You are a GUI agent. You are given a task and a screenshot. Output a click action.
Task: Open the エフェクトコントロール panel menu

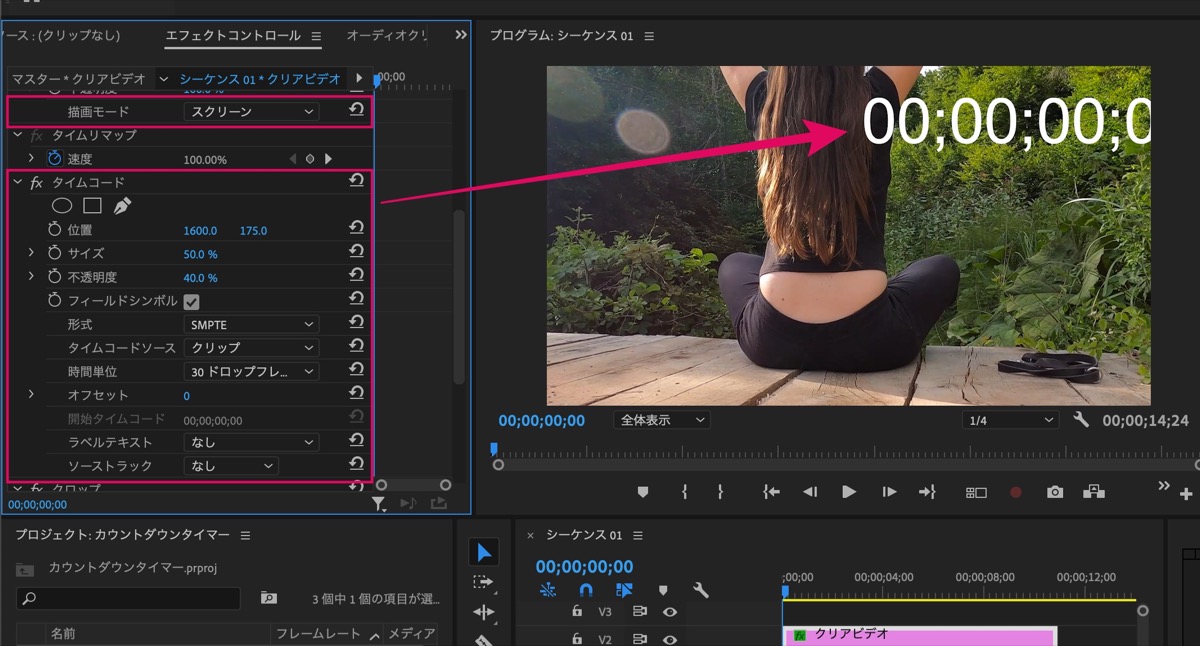[316, 36]
